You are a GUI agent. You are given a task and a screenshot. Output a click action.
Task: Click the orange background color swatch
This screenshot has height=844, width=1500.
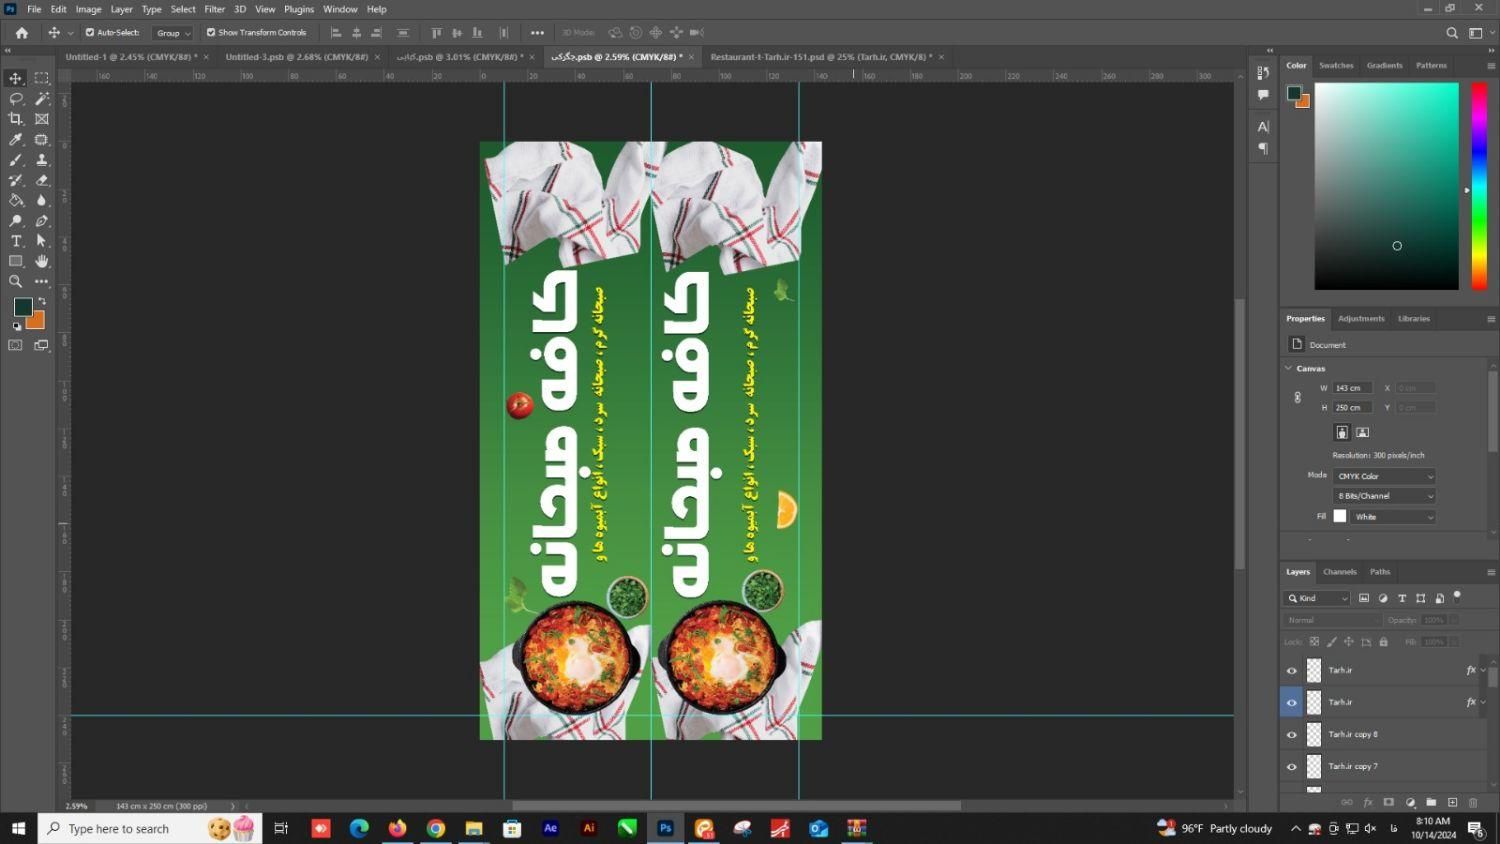37,322
